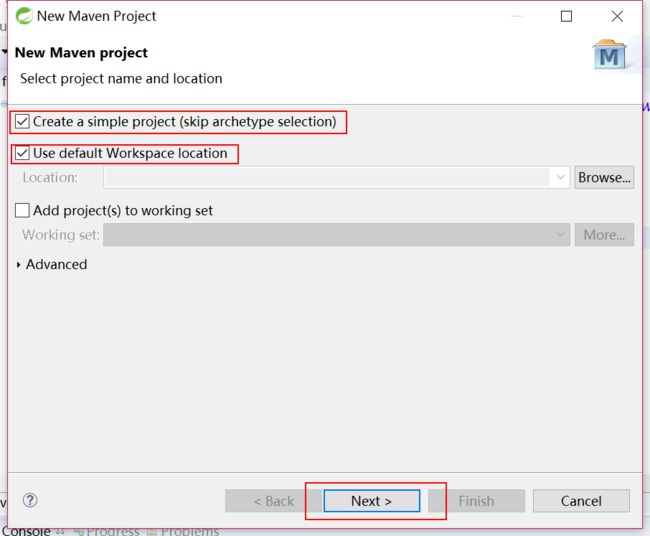
Task: Close the New Maven Project dialog
Action: tap(617, 16)
